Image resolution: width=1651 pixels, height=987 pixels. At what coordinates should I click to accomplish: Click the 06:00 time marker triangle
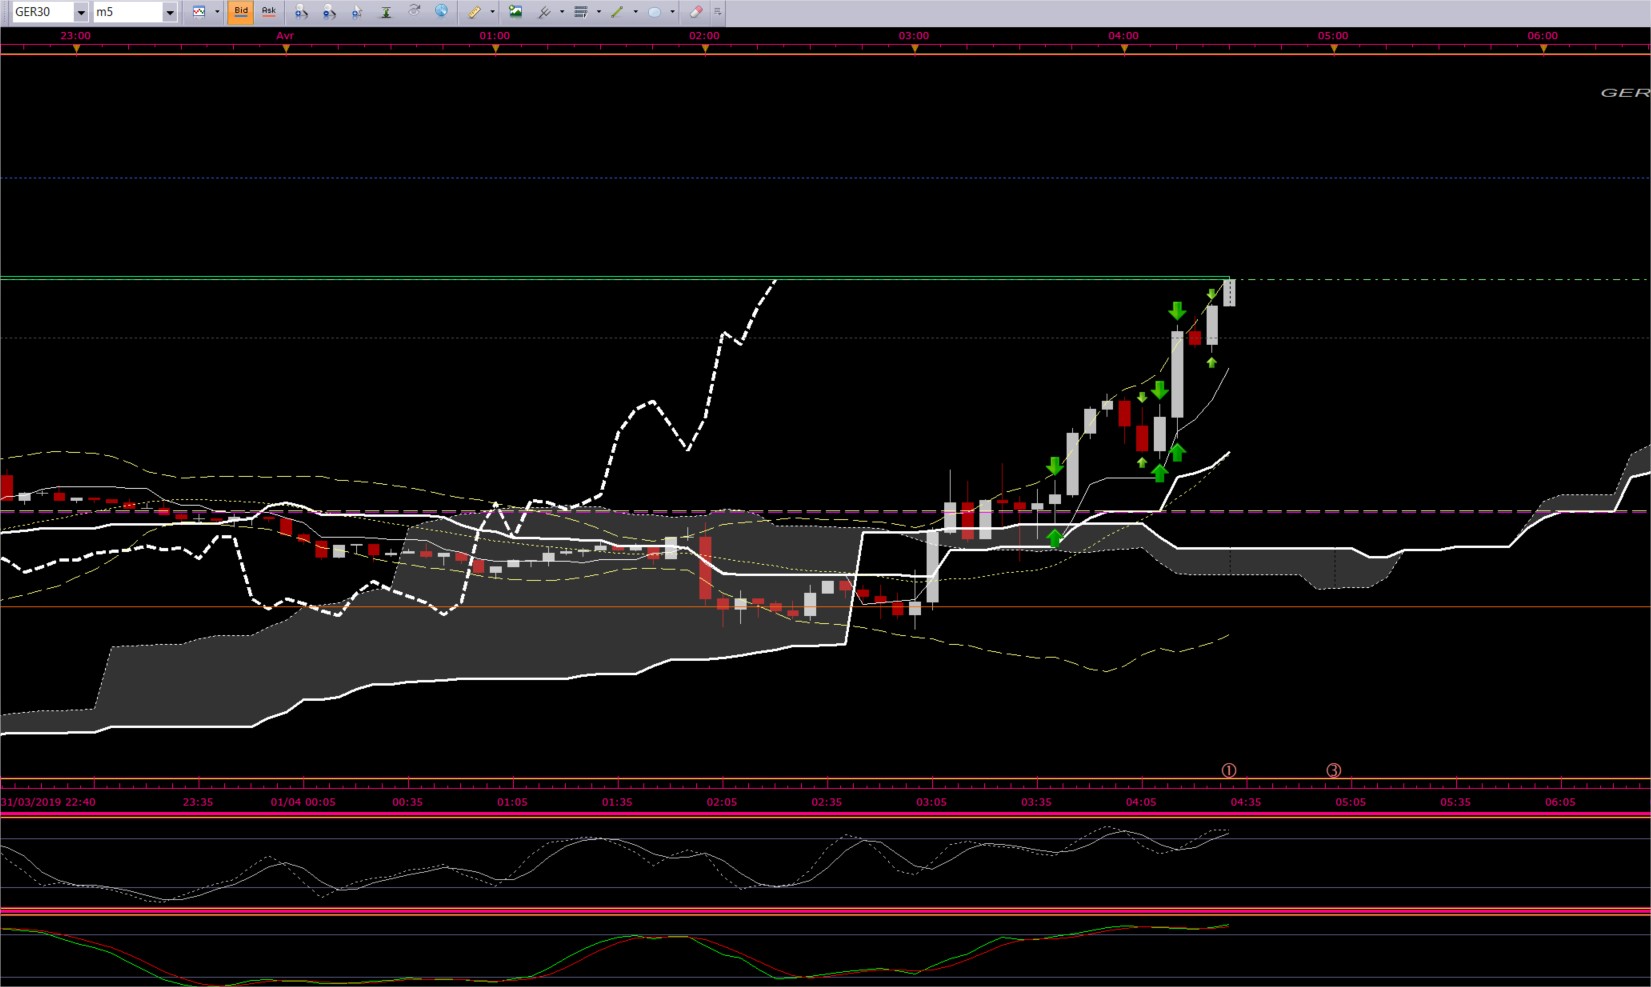point(1544,48)
